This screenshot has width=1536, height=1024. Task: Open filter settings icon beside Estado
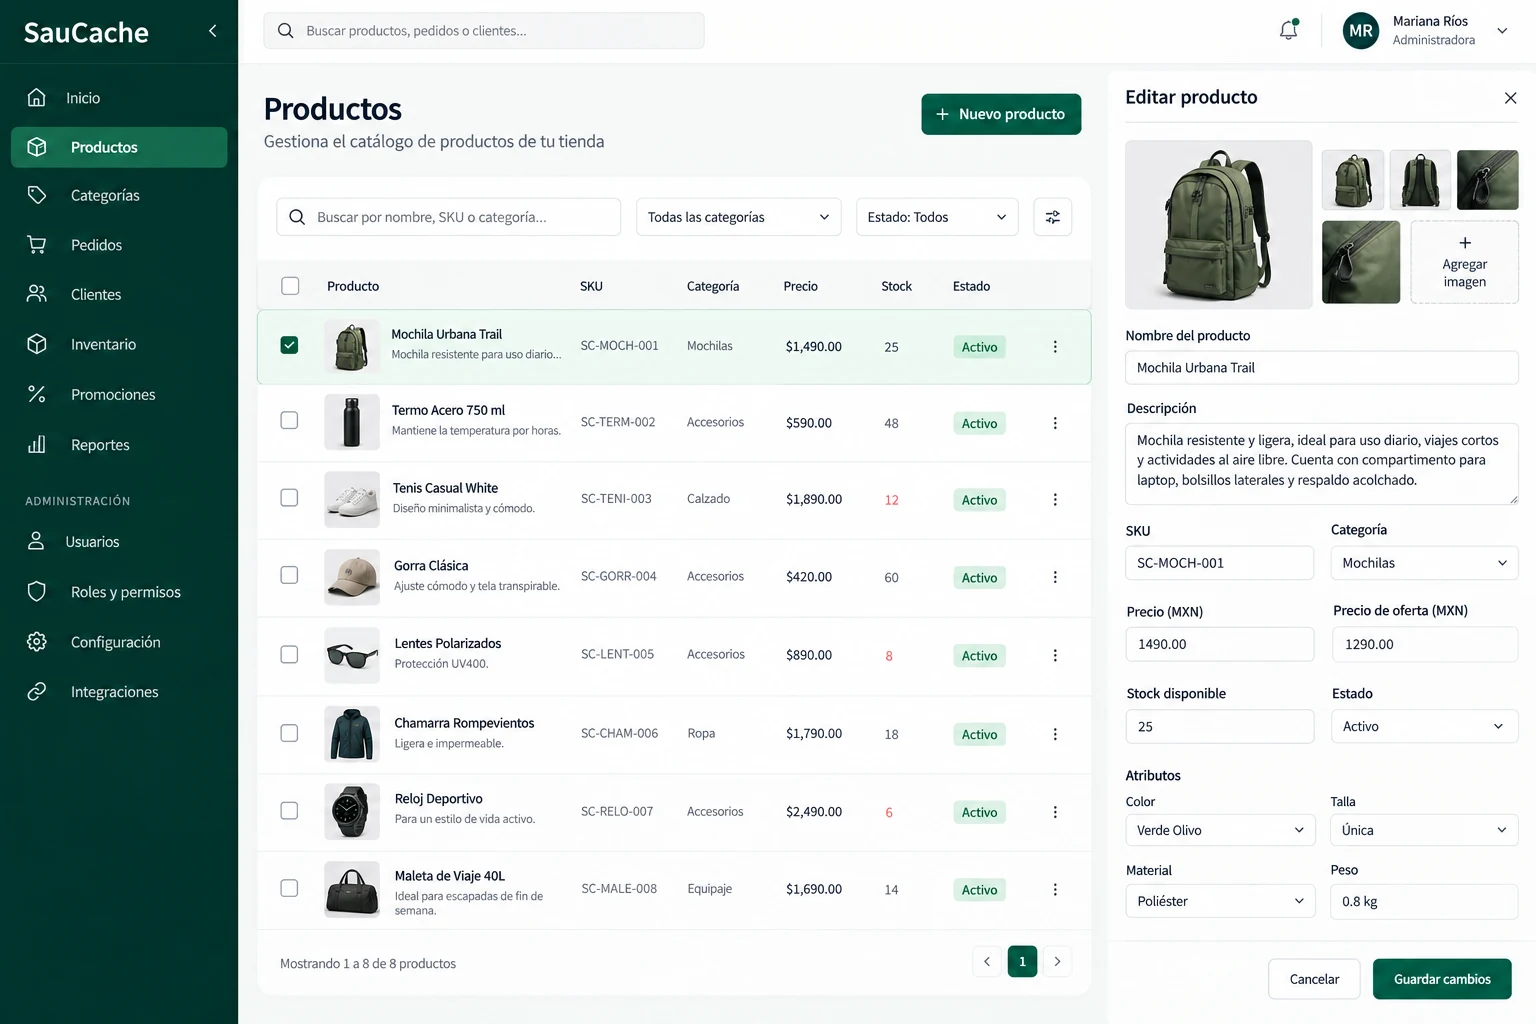pyautogui.click(x=1053, y=217)
